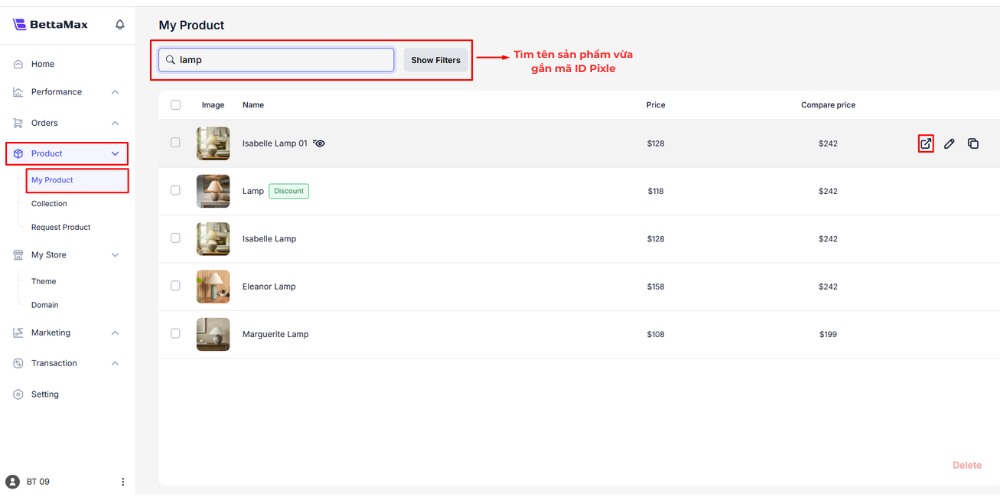Expand the Performance section chevron
The width and height of the screenshot is (1000, 500).
pos(115,92)
